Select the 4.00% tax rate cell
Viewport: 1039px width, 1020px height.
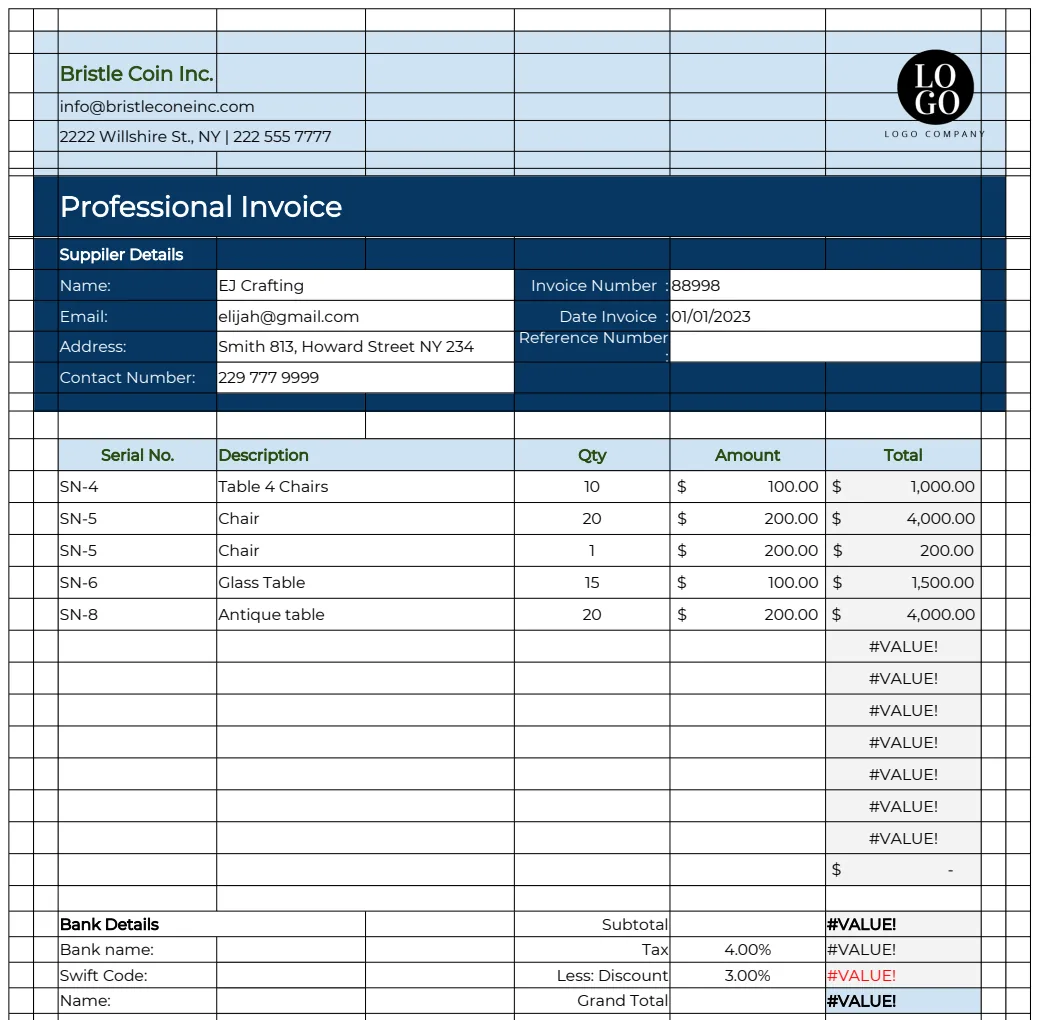747,950
